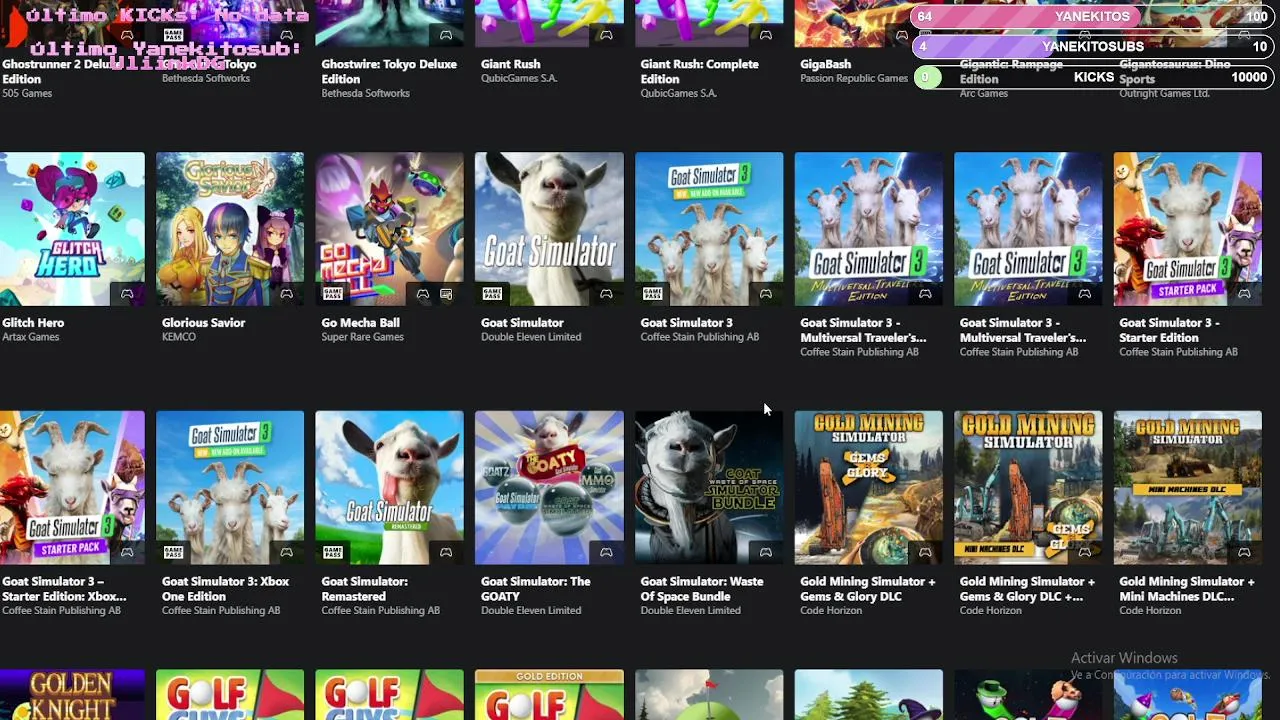Open Golden Knight cover at bottom row
This screenshot has height=720, width=1280.
(72, 695)
